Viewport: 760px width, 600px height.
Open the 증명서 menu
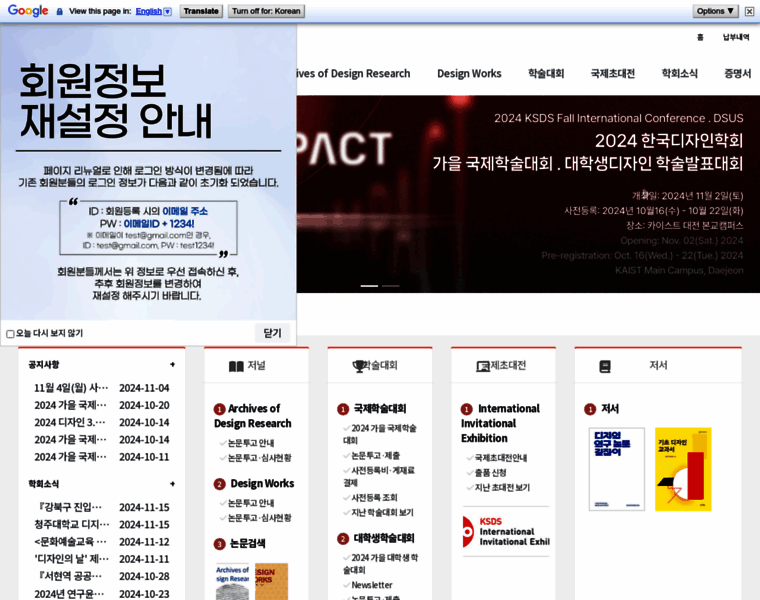click(x=737, y=74)
